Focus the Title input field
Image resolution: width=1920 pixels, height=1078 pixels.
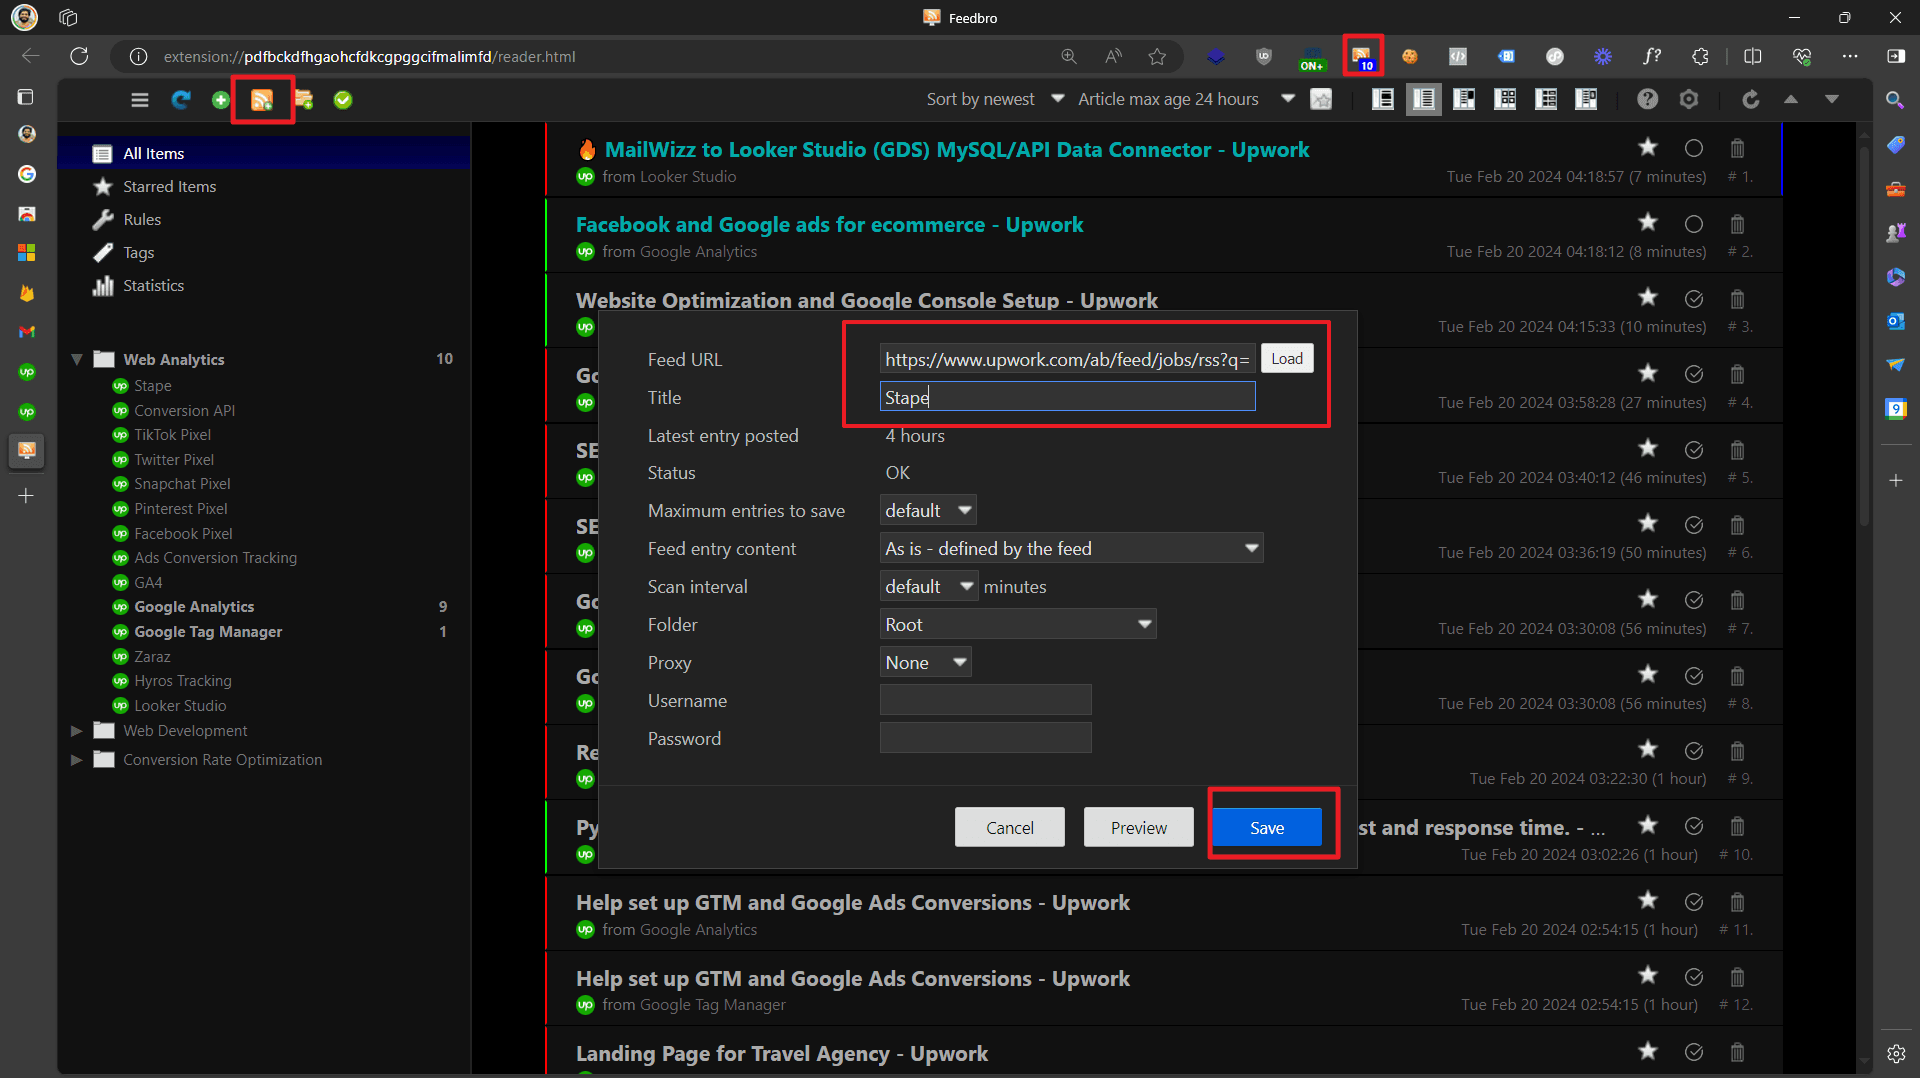[1067, 397]
